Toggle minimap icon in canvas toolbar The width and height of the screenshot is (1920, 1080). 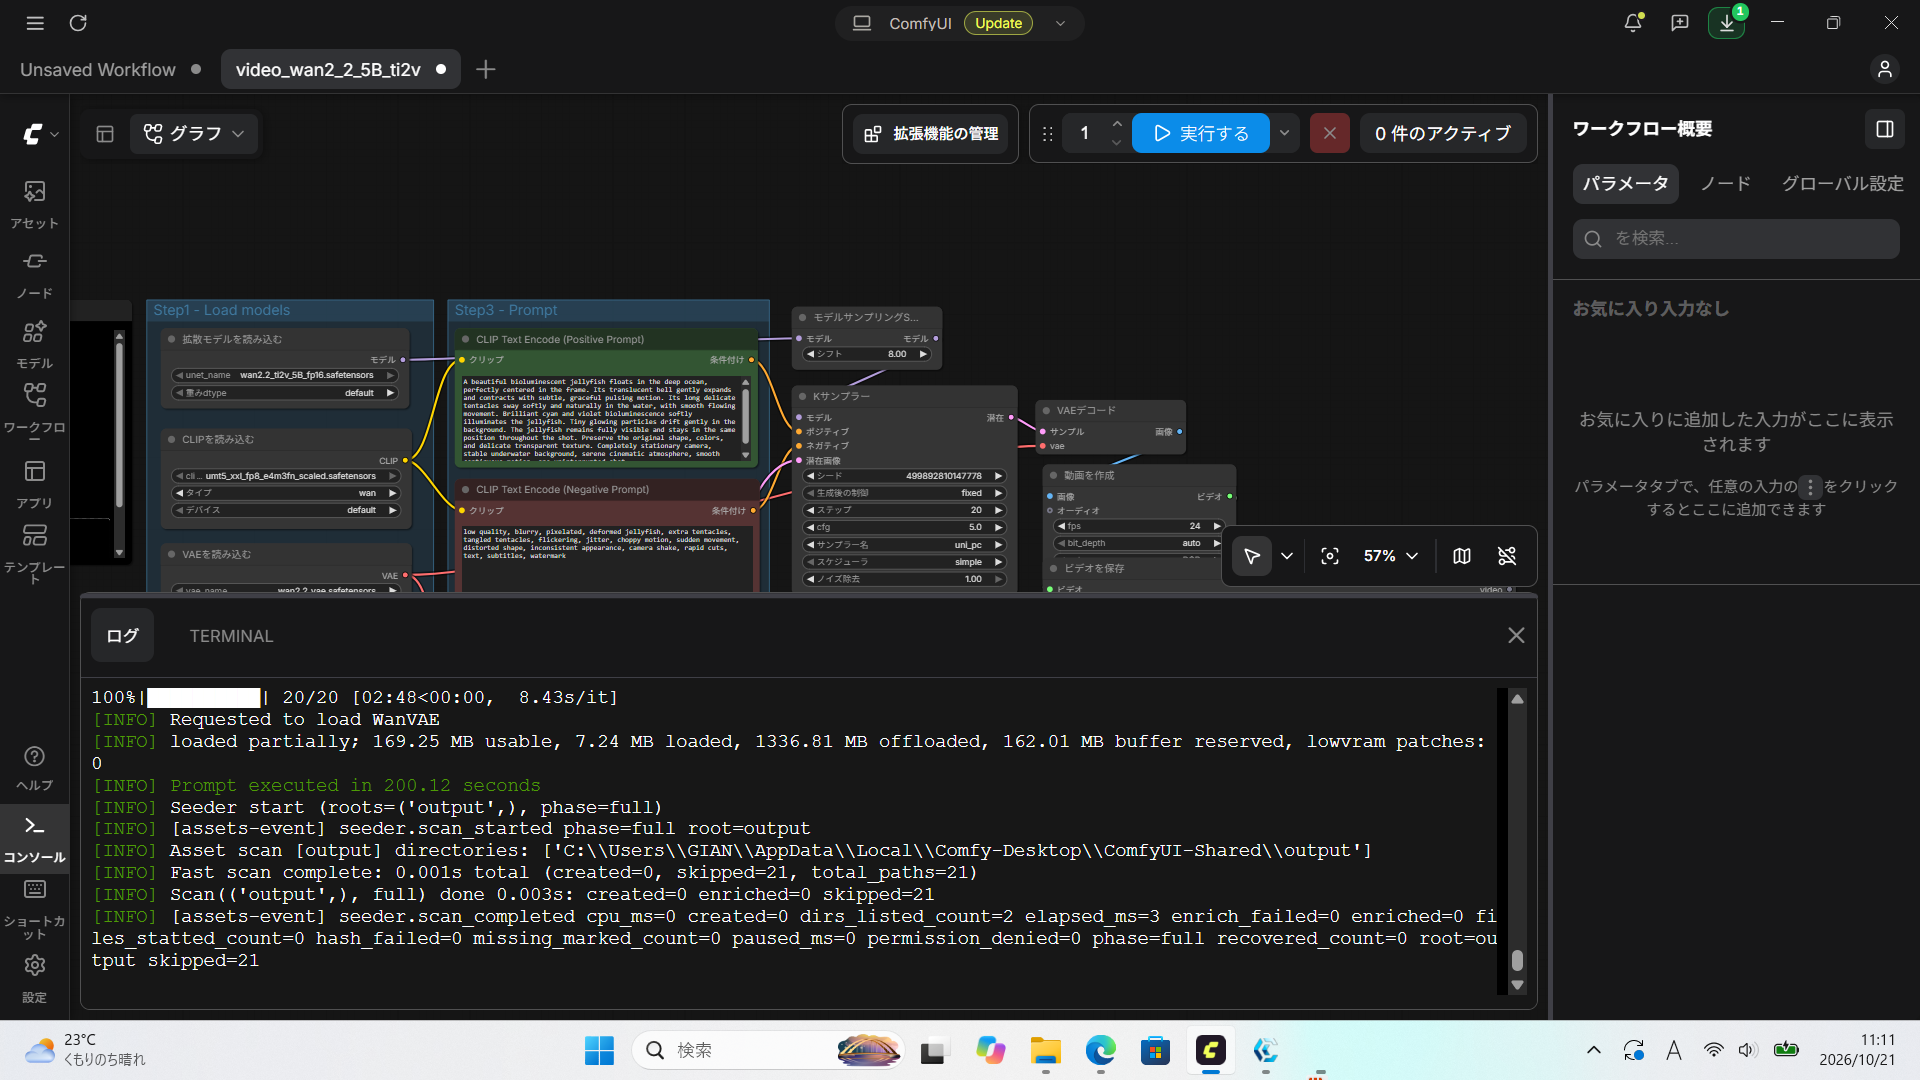coord(1462,556)
